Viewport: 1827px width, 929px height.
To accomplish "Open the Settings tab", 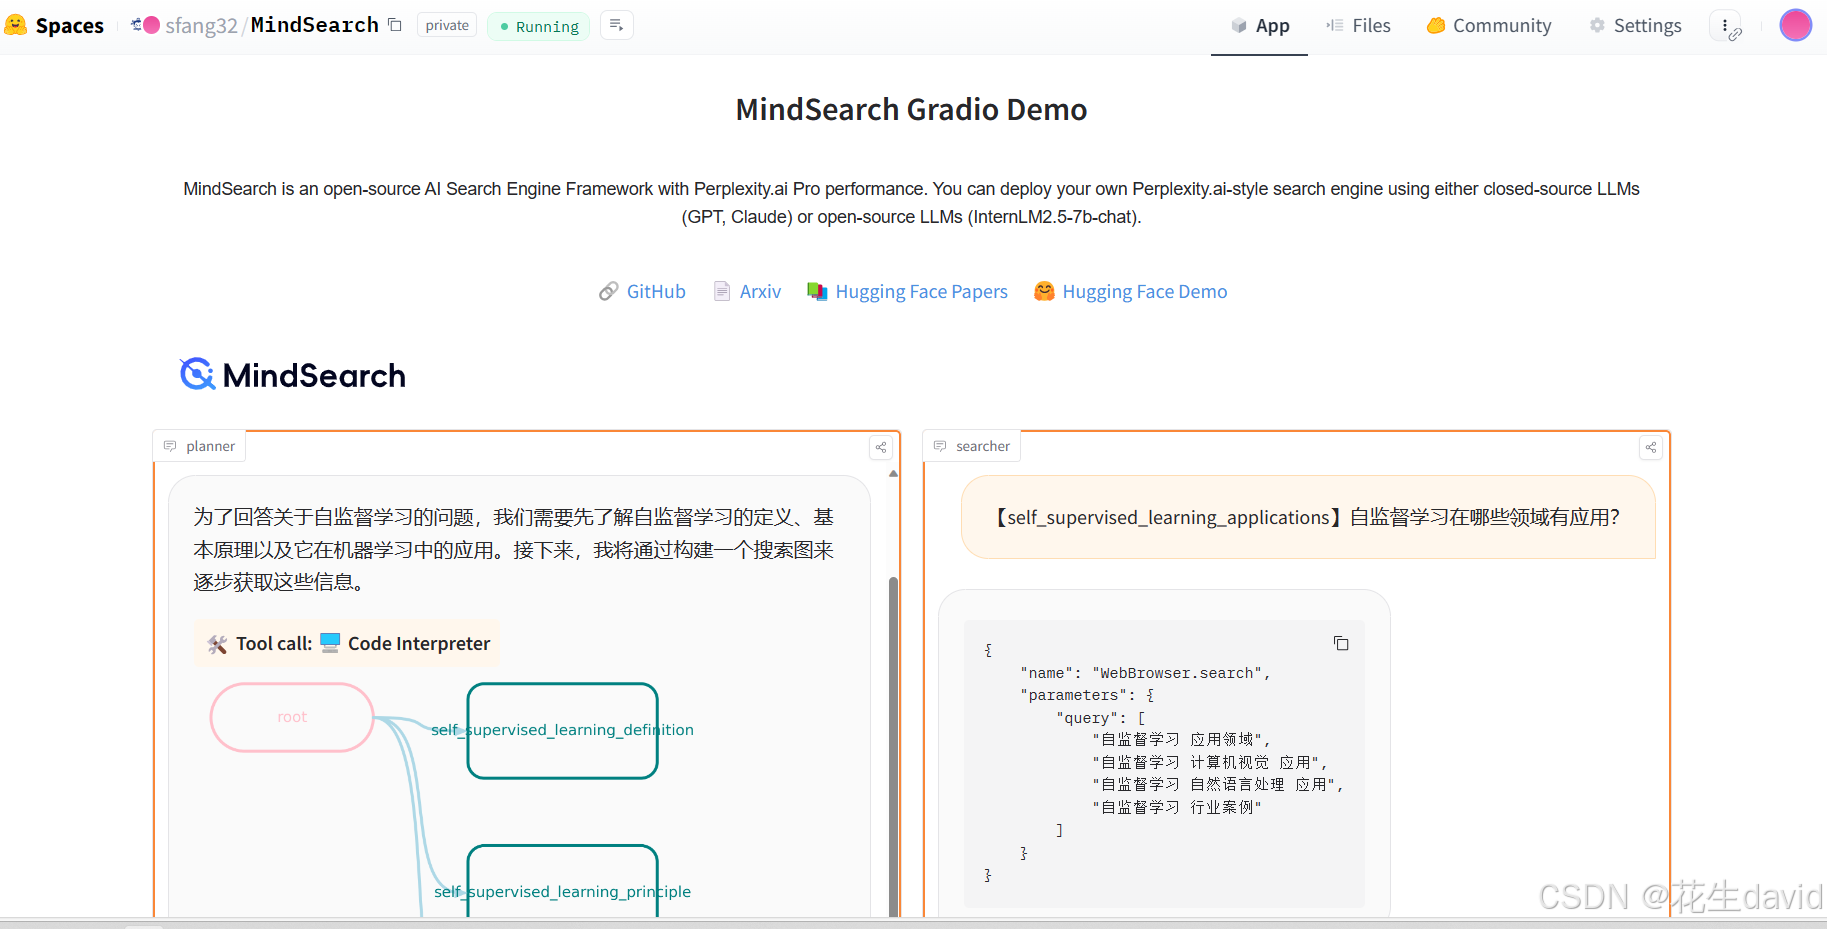I will pos(1635,26).
